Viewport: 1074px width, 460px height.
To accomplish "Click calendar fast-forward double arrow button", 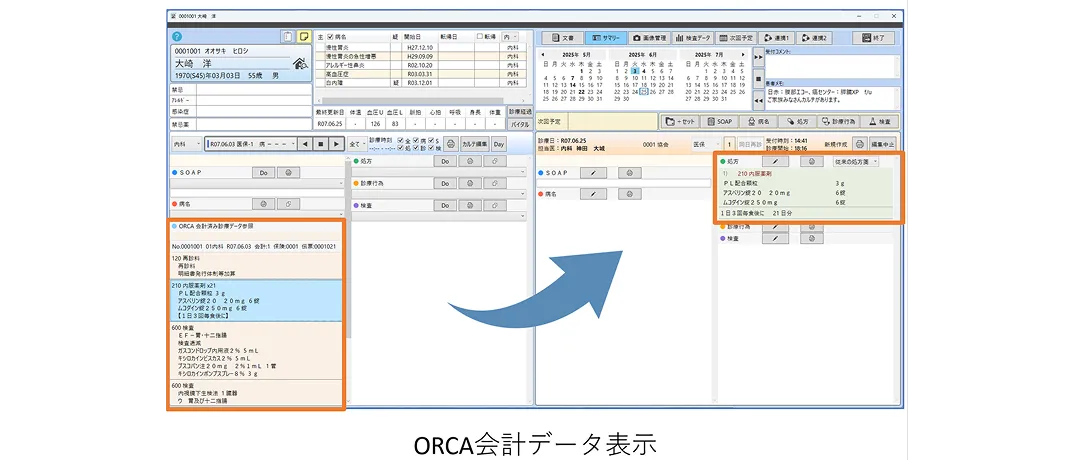I will click(x=758, y=58).
